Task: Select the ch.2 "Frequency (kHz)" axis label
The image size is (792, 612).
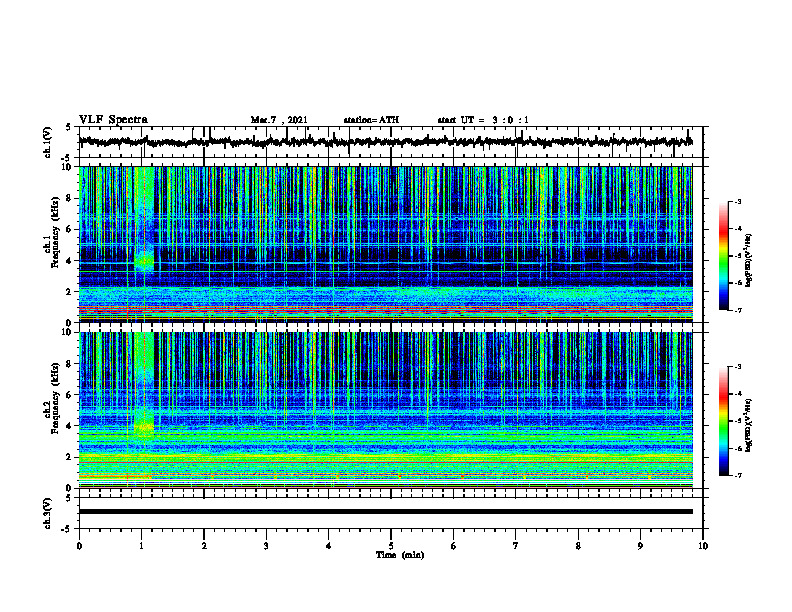Action: coord(55,398)
